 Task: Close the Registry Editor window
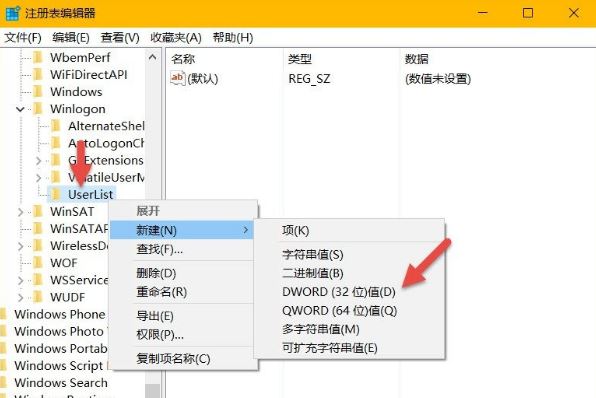[x=574, y=13]
